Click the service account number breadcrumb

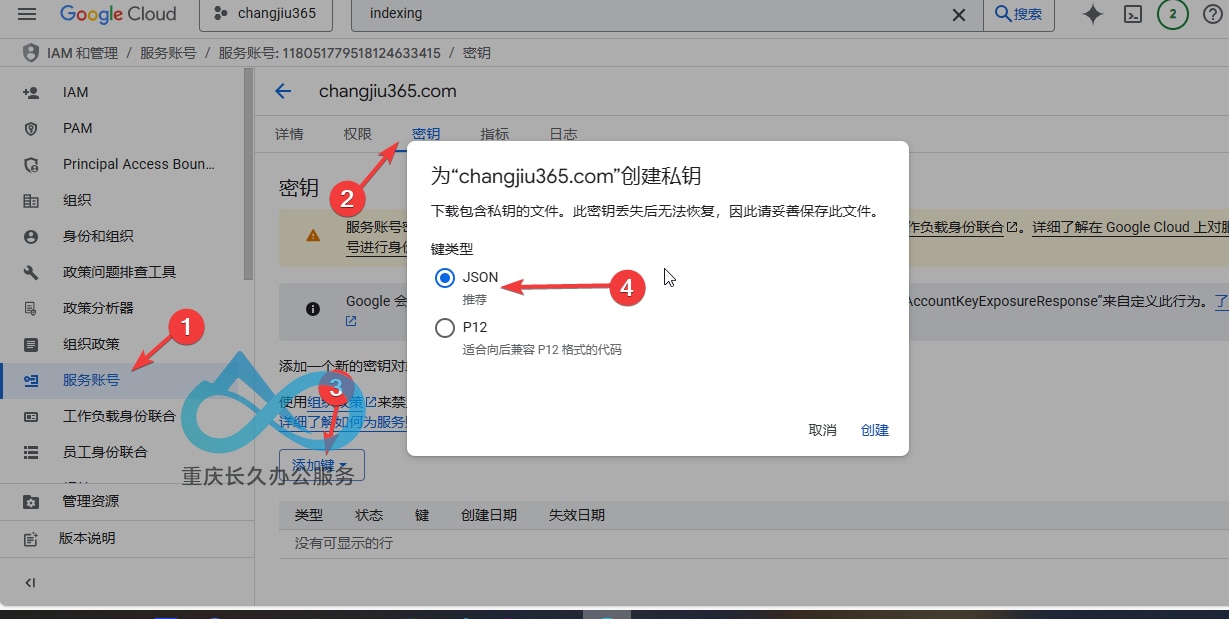click(x=329, y=53)
